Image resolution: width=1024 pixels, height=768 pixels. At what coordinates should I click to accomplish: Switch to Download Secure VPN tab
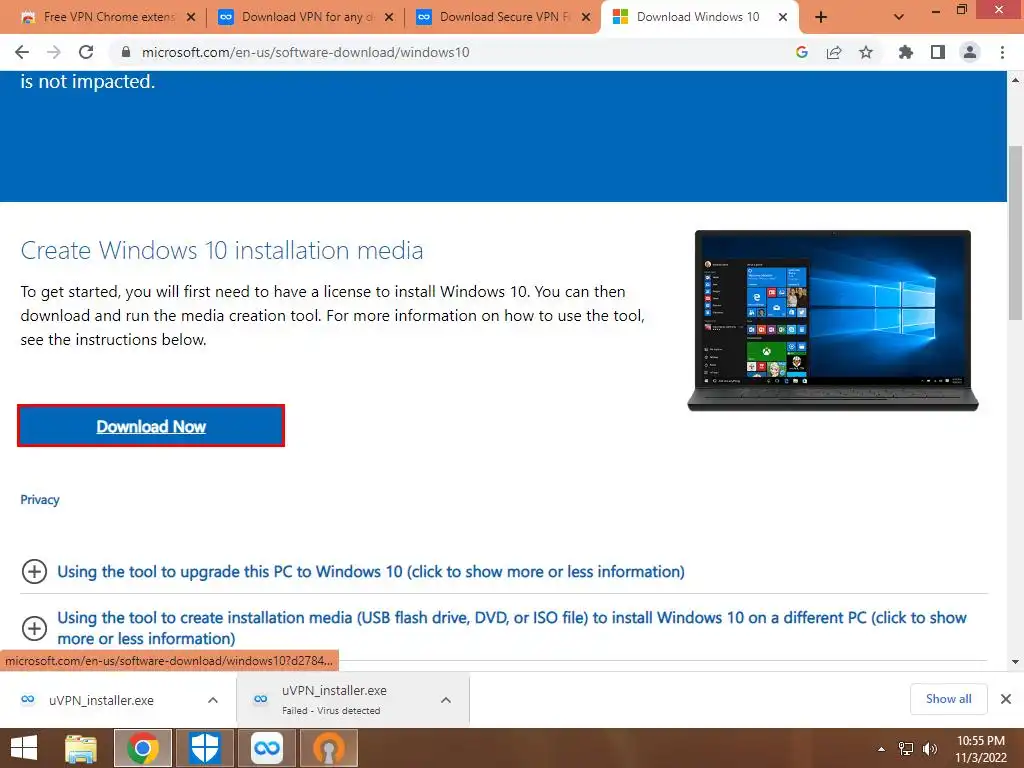pyautogui.click(x=504, y=17)
